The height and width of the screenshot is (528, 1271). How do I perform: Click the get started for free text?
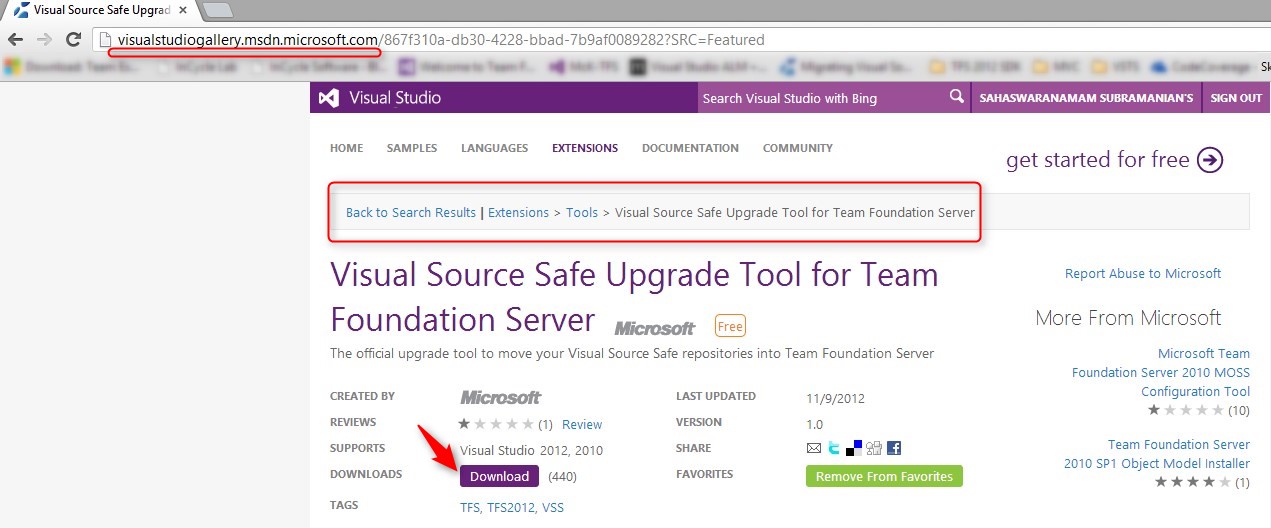point(1097,160)
